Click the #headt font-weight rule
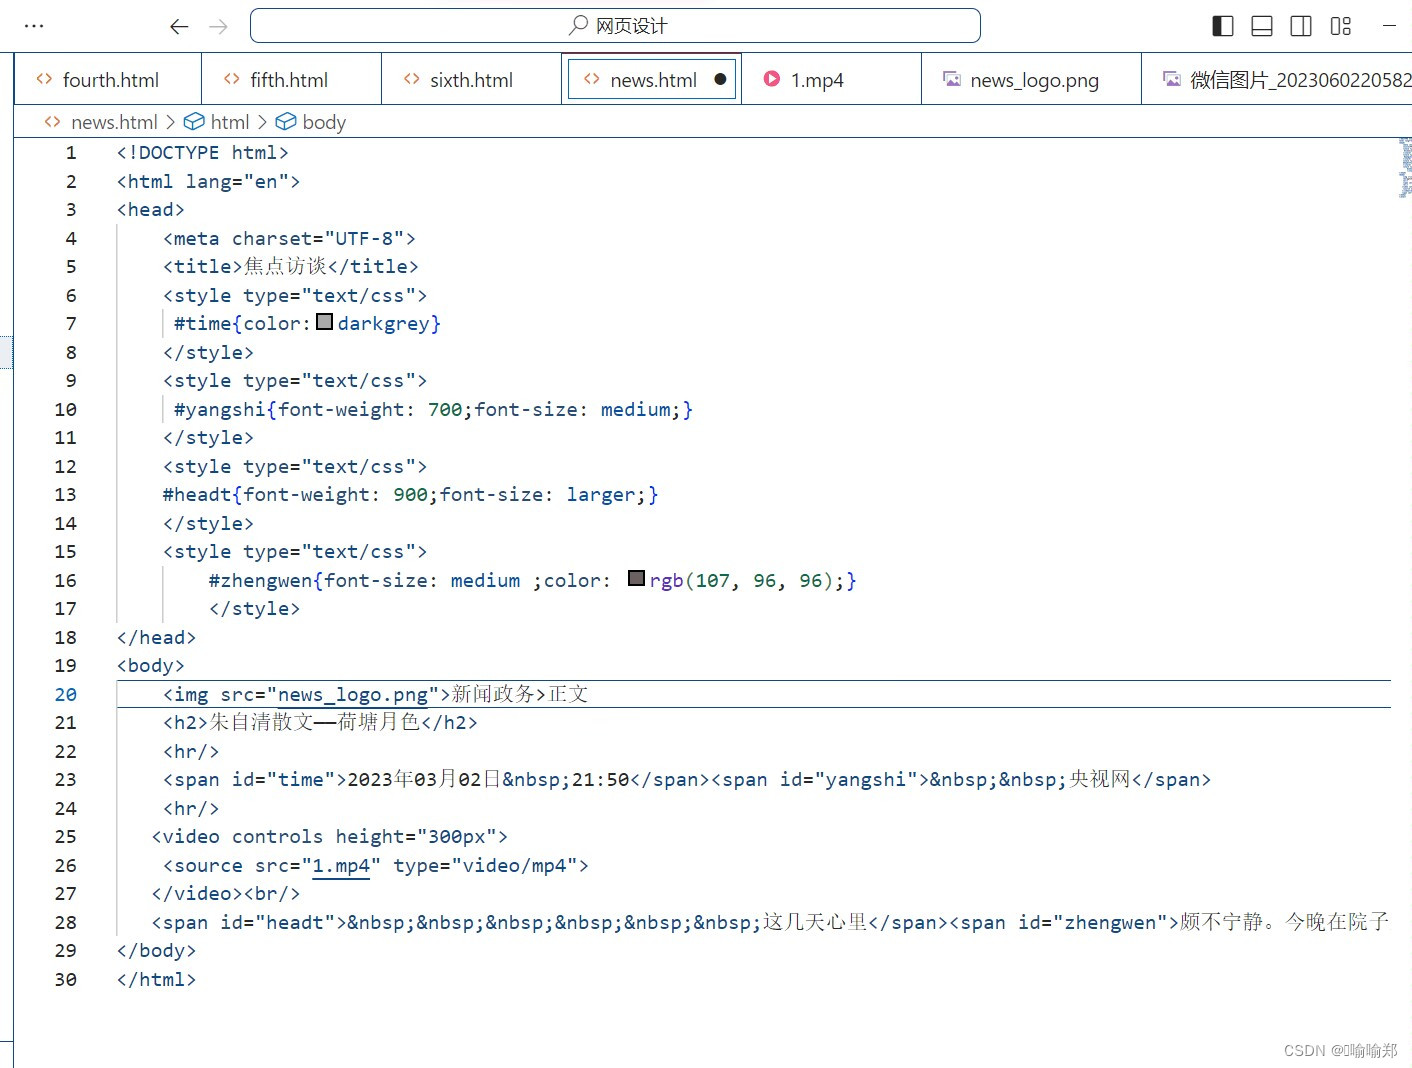 coord(410,495)
